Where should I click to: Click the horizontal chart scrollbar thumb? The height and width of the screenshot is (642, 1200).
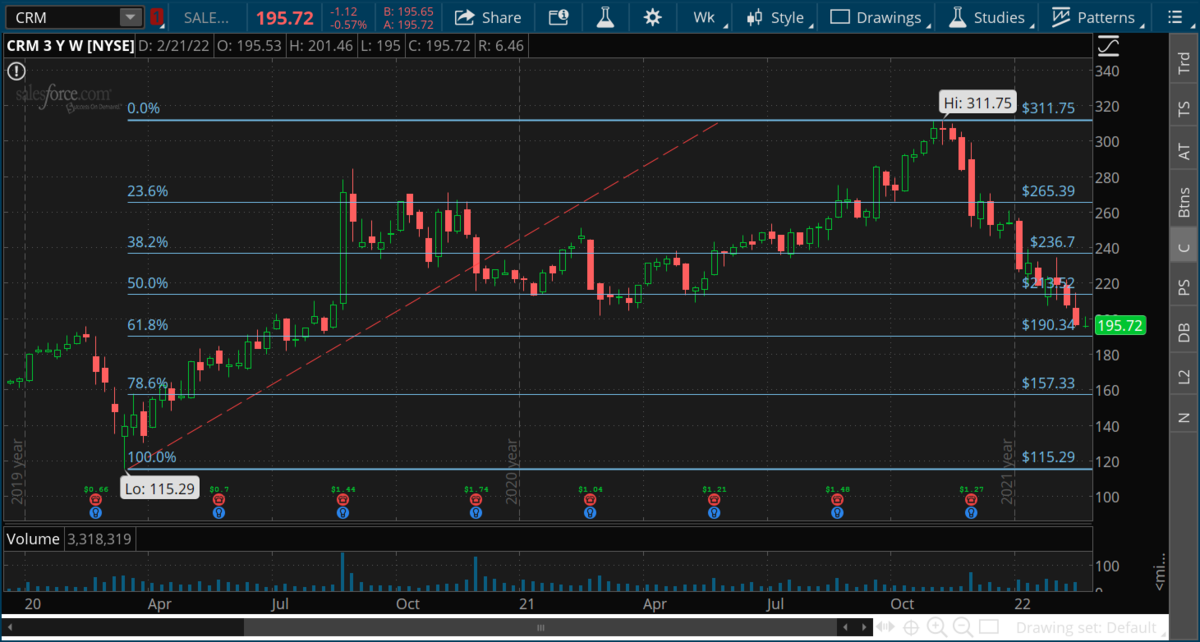coord(539,627)
